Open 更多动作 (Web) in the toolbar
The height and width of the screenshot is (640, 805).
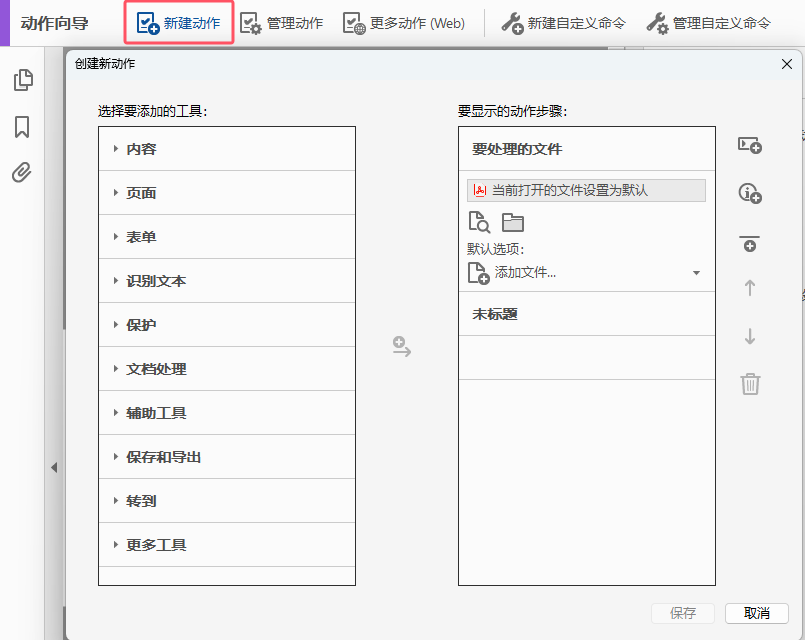click(x=404, y=23)
